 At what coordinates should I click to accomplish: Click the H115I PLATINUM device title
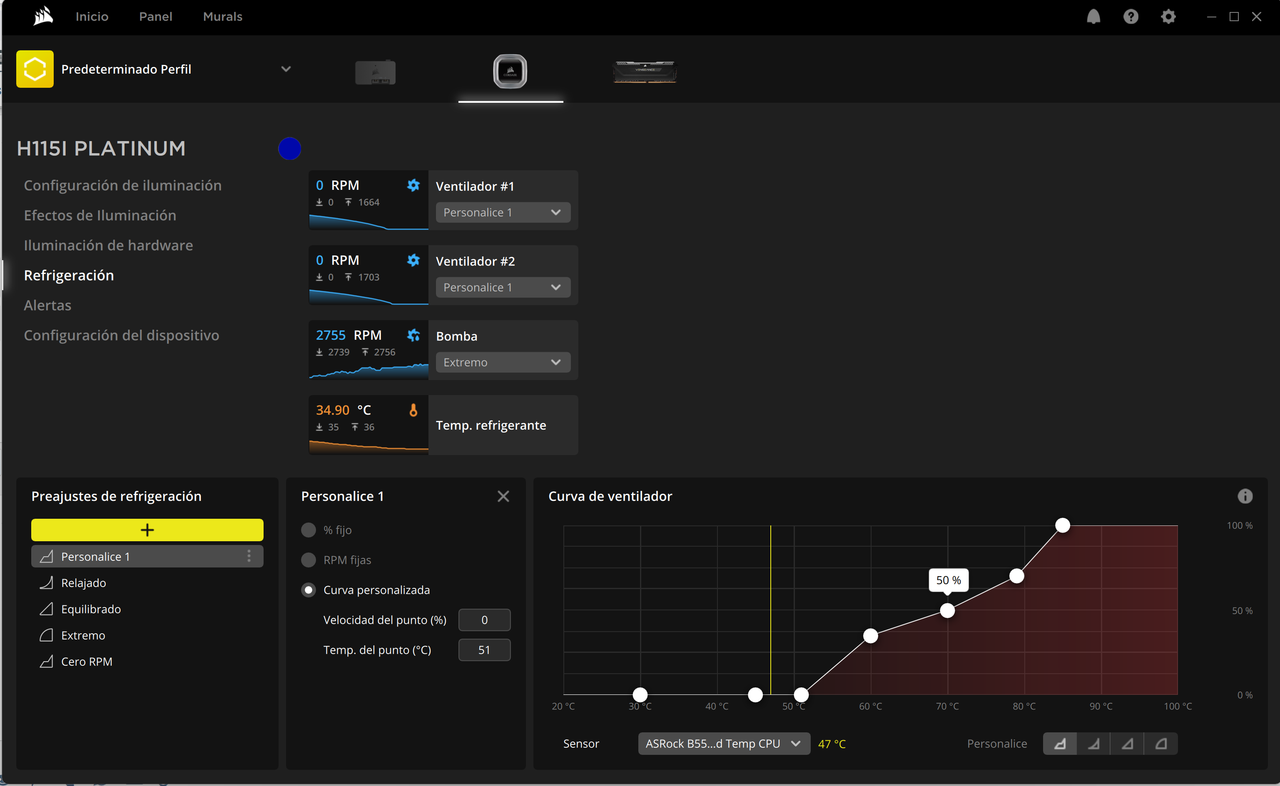tap(101, 148)
